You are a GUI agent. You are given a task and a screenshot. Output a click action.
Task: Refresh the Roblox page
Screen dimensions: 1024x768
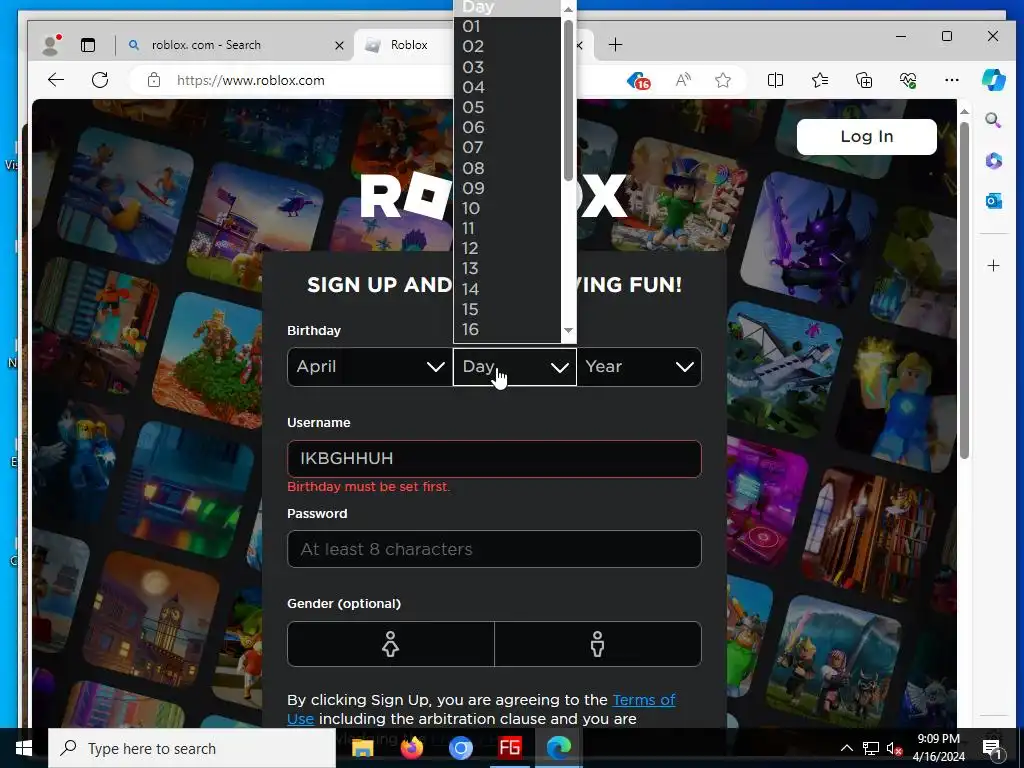pos(100,80)
